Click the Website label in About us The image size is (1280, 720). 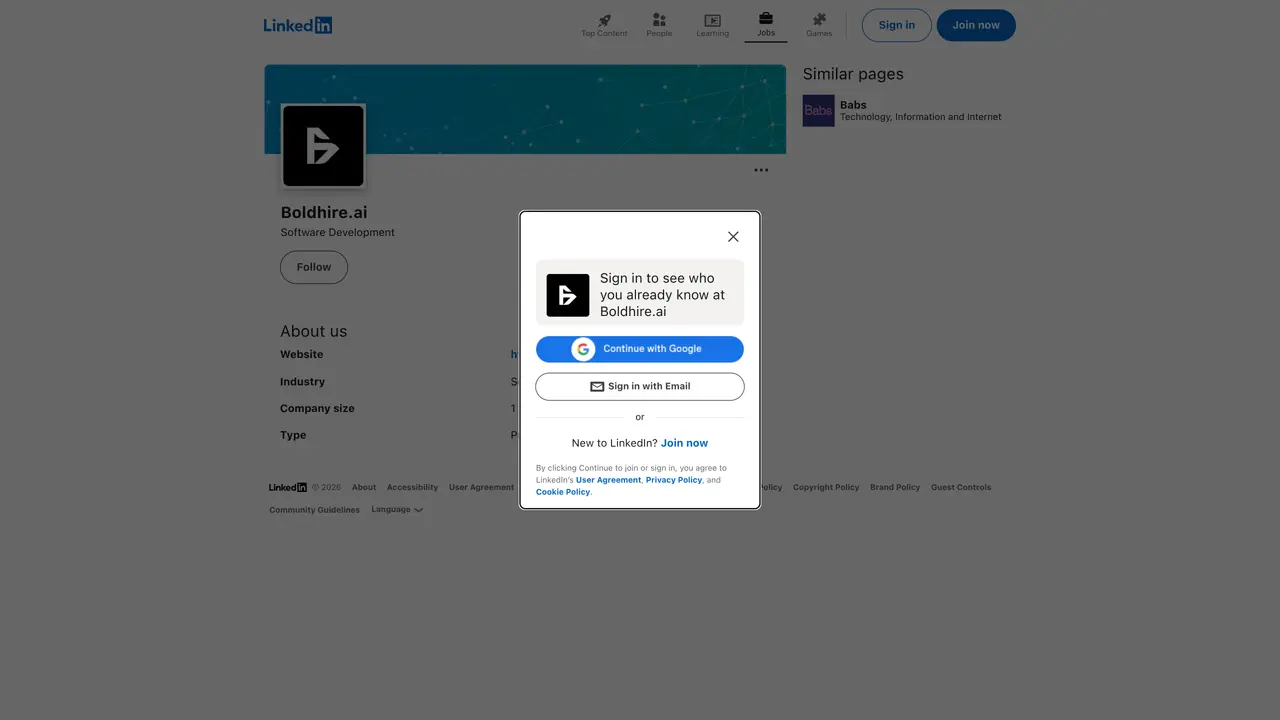coord(302,355)
